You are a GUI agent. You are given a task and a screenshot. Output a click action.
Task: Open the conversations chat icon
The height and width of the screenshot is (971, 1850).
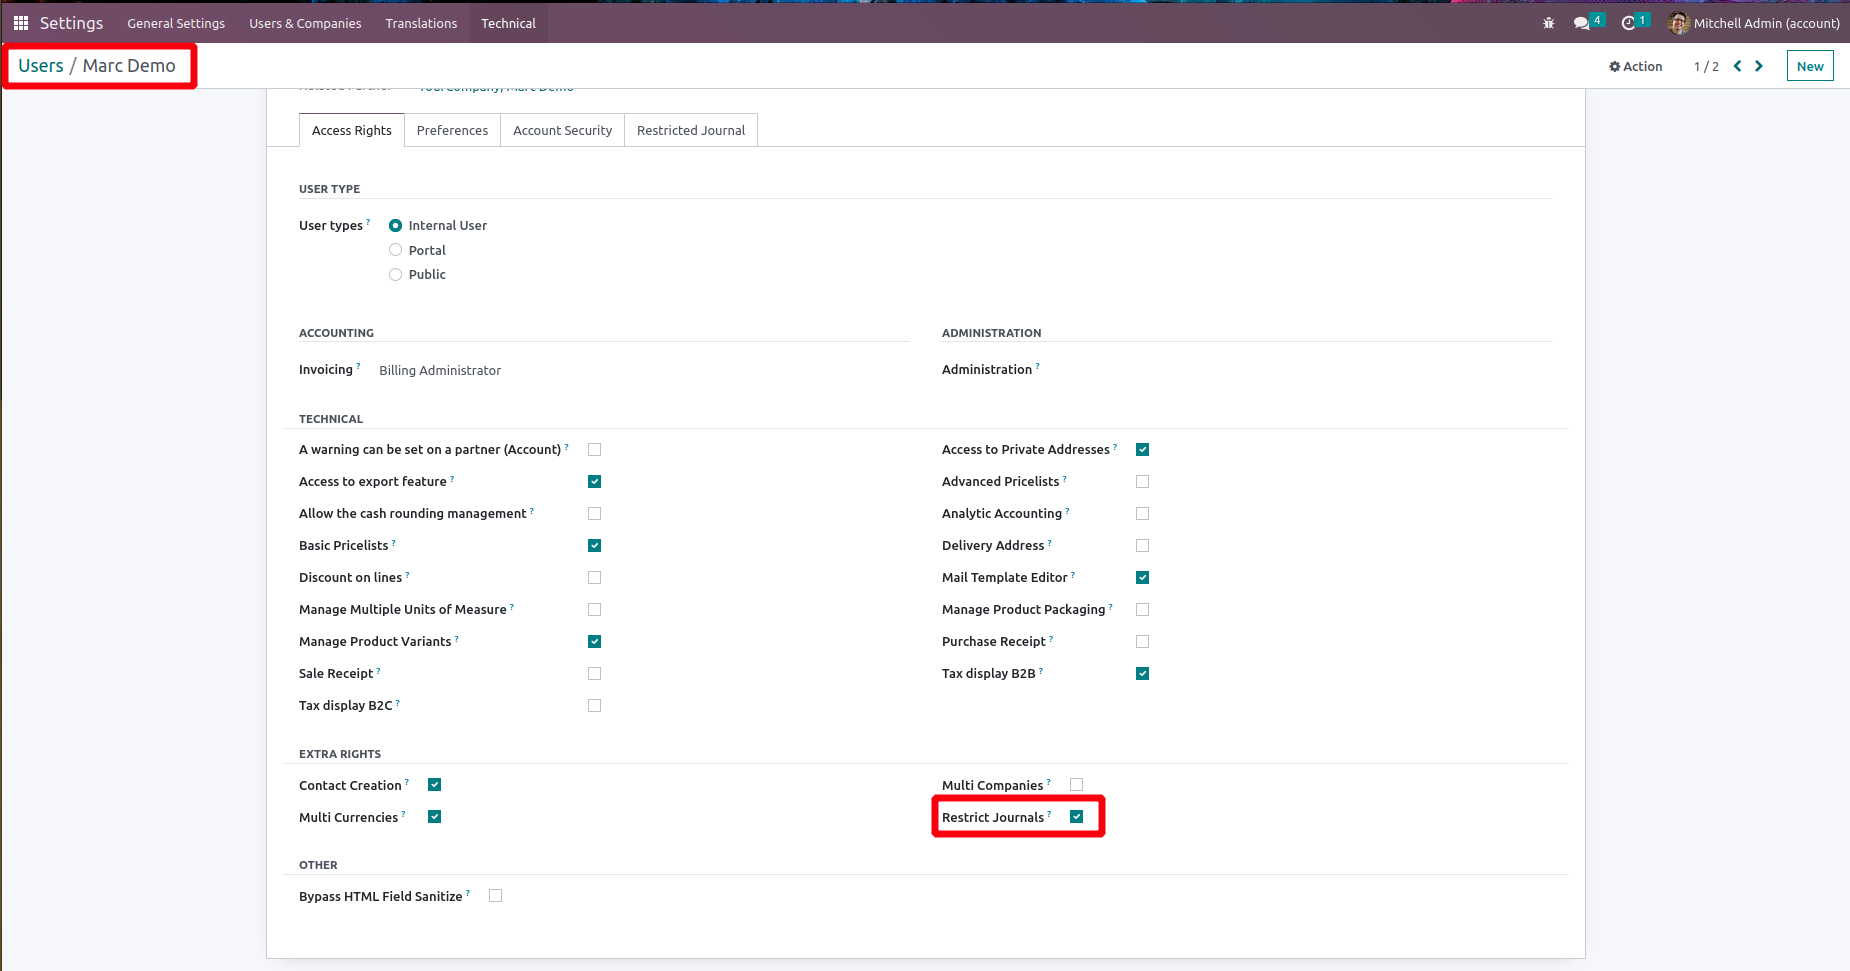[x=1581, y=23]
